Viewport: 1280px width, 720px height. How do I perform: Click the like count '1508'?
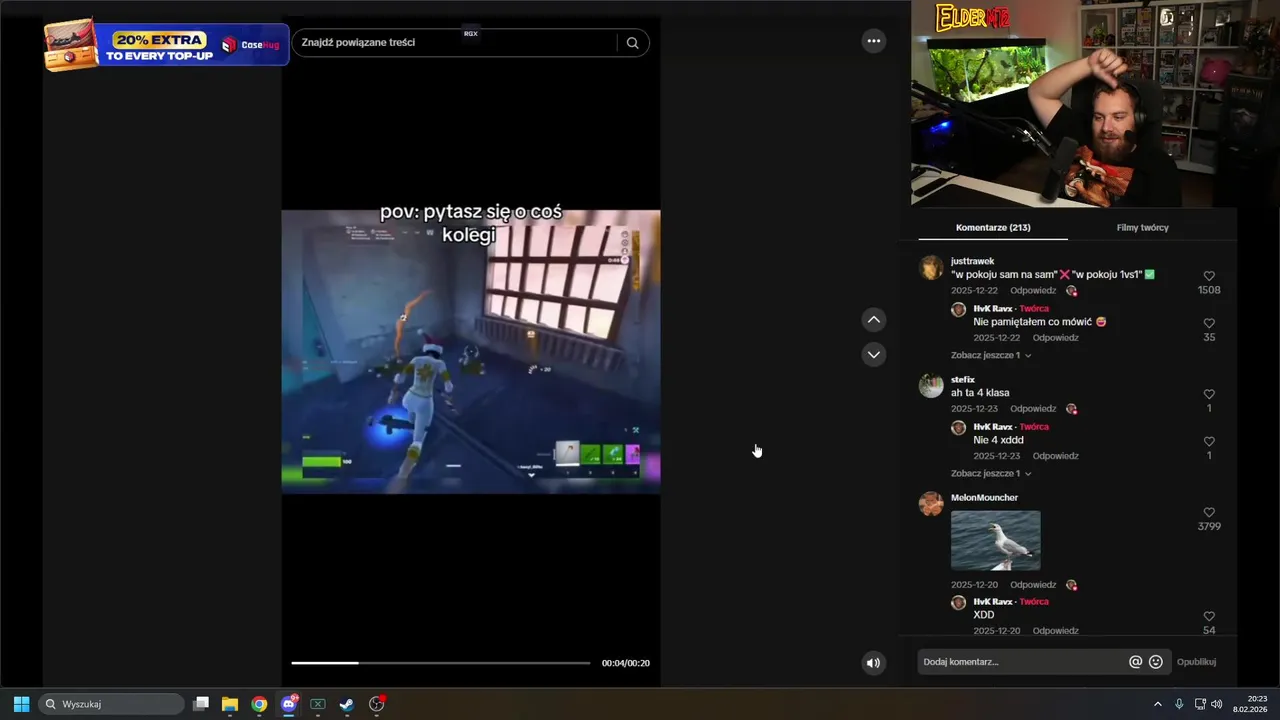tap(1209, 290)
